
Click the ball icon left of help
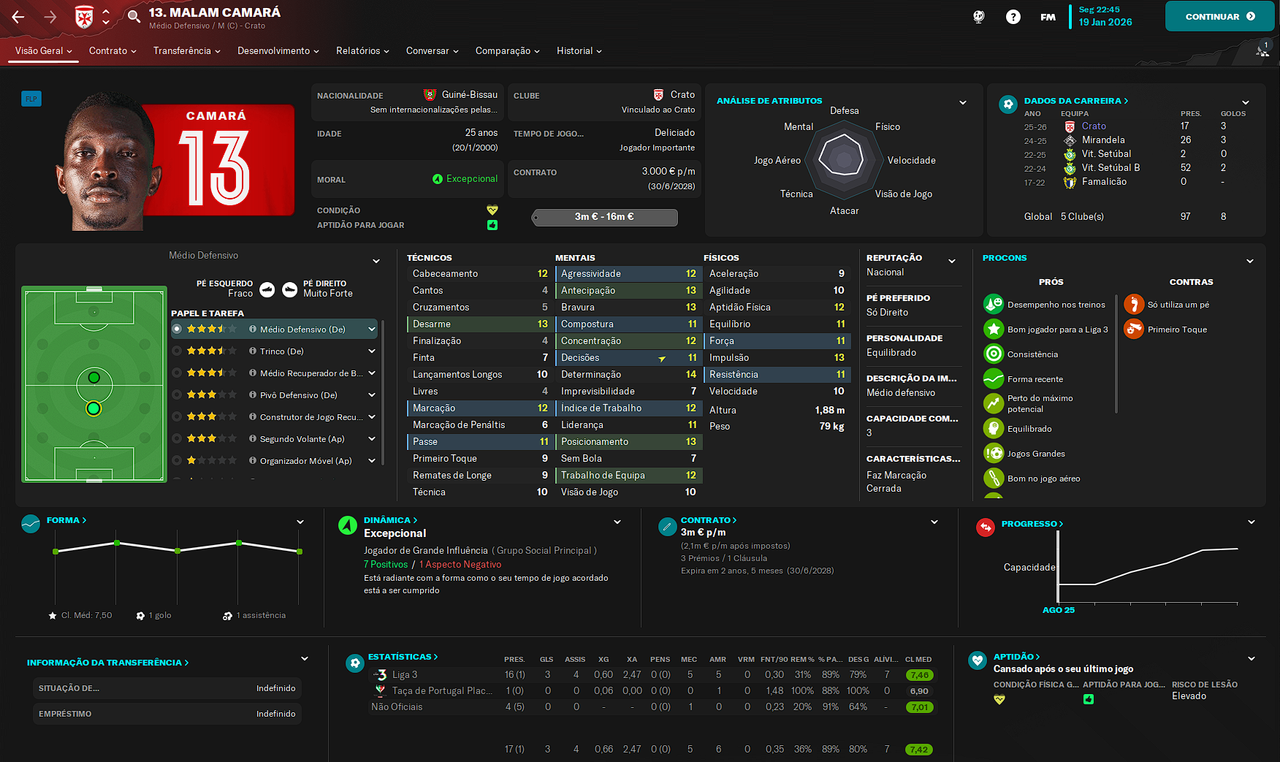(981, 17)
